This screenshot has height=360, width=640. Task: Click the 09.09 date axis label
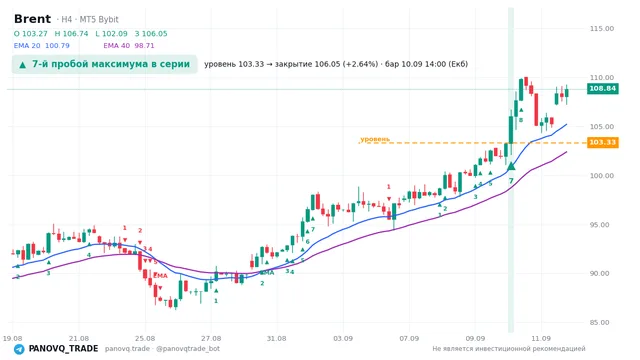click(x=475, y=338)
